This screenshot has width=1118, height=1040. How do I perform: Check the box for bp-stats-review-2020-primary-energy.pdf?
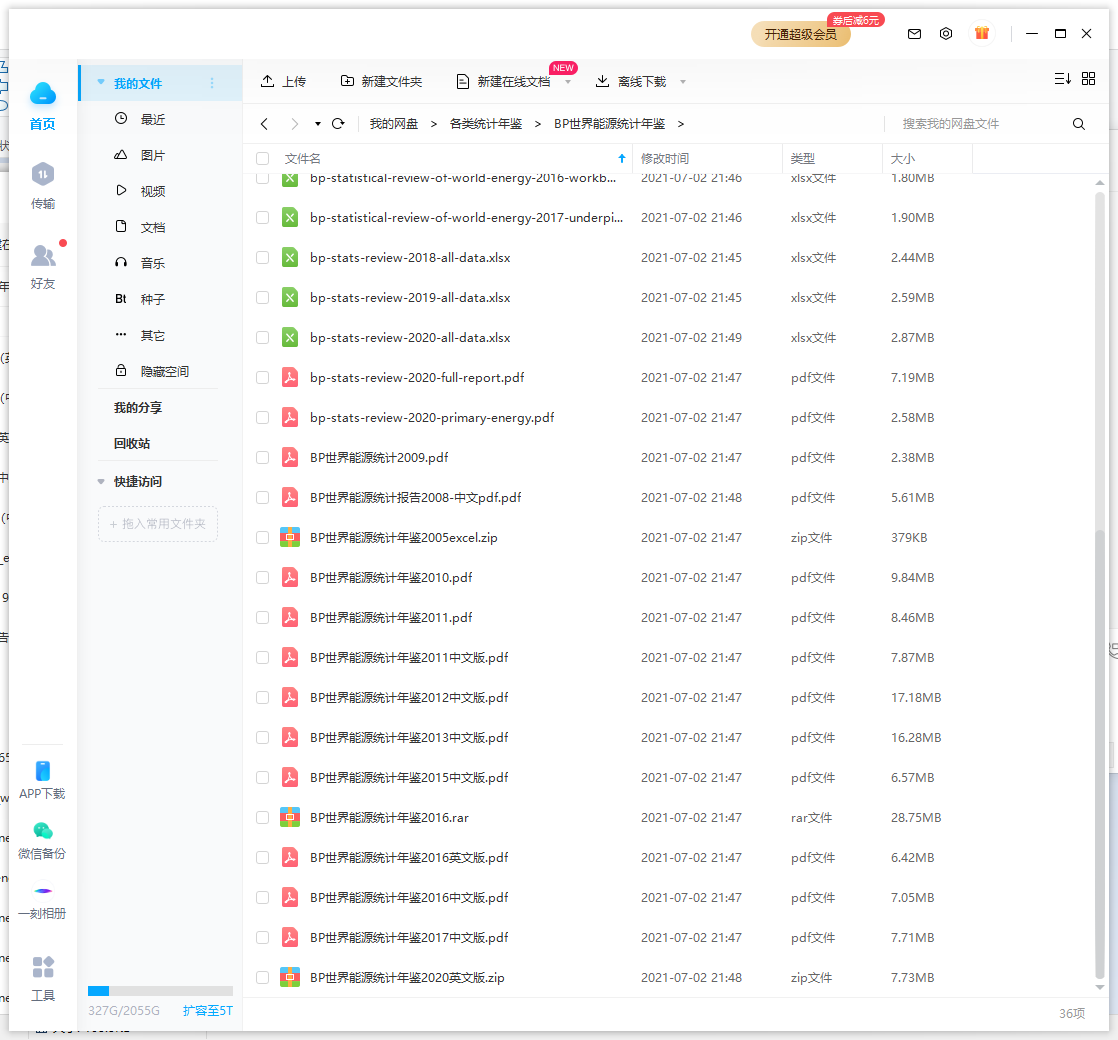click(x=262, y=417)
